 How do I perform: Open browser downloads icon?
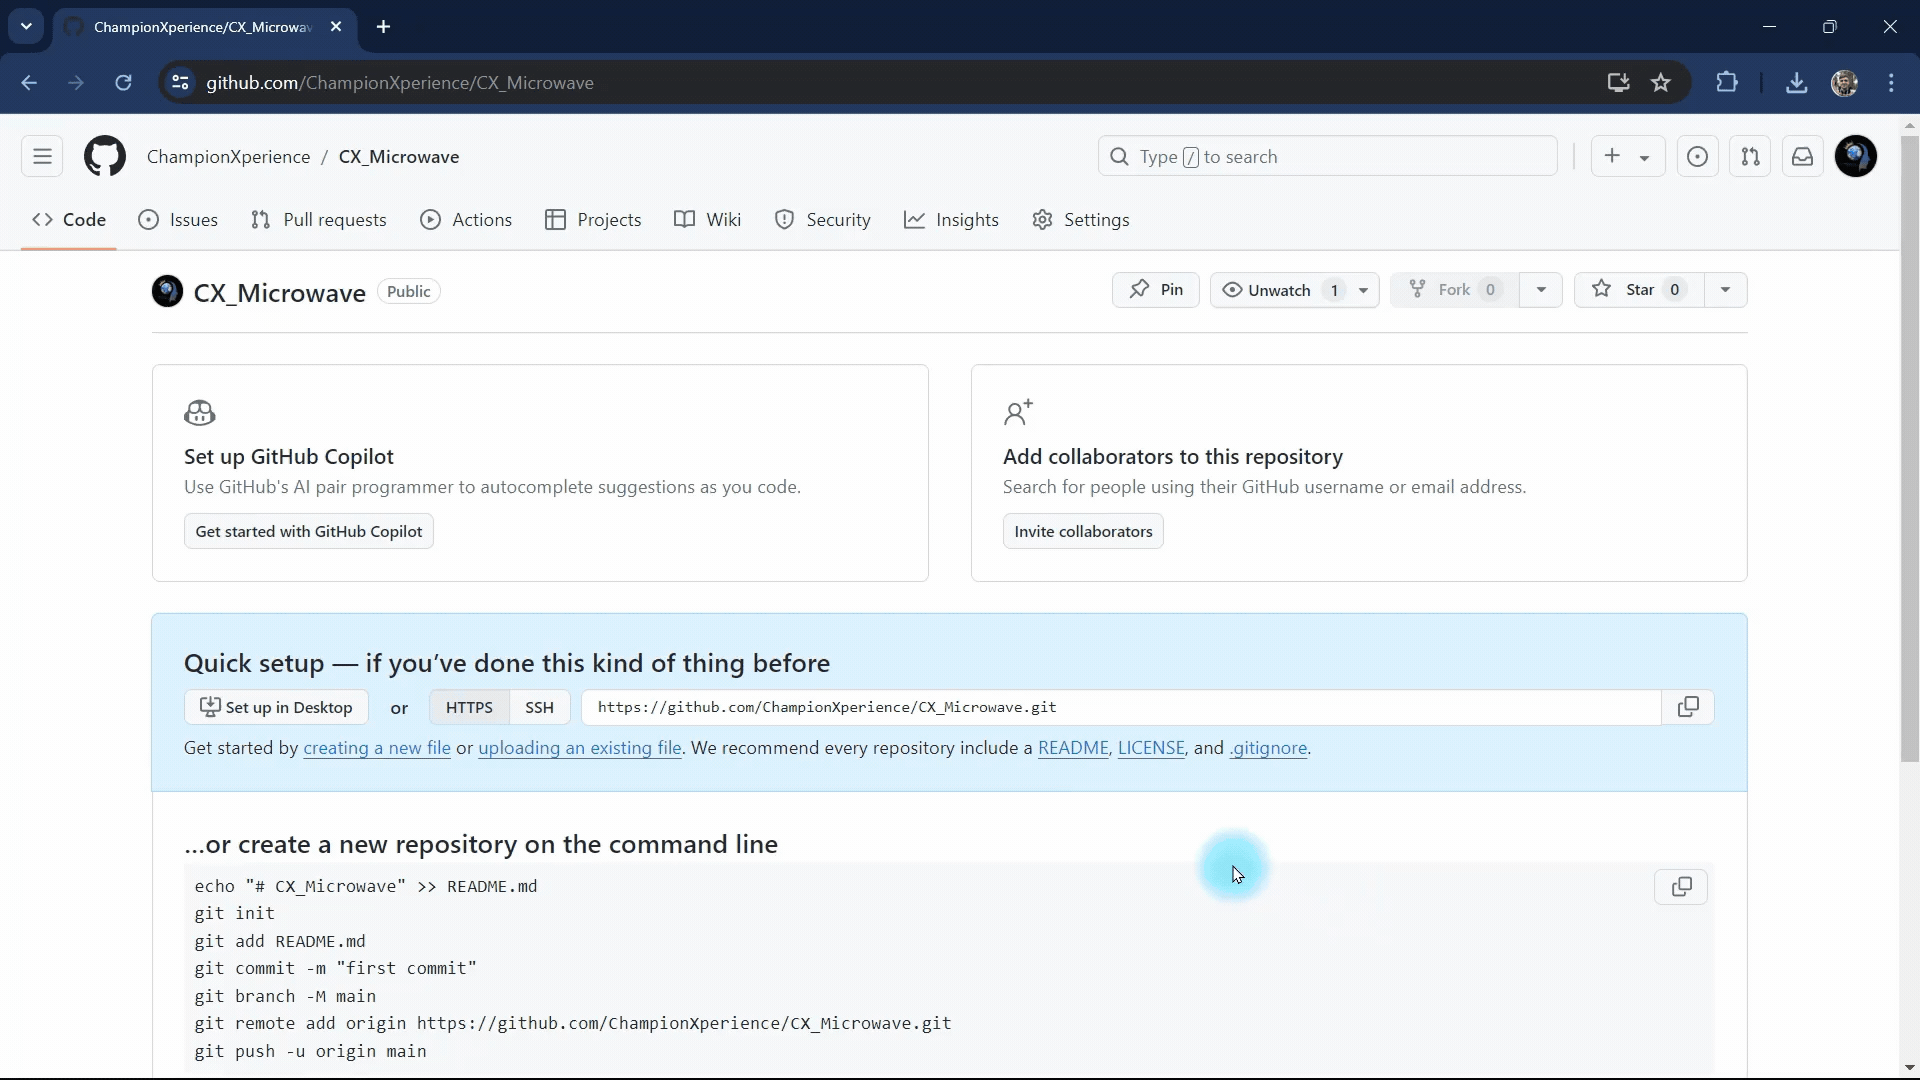click(1797, 83)
